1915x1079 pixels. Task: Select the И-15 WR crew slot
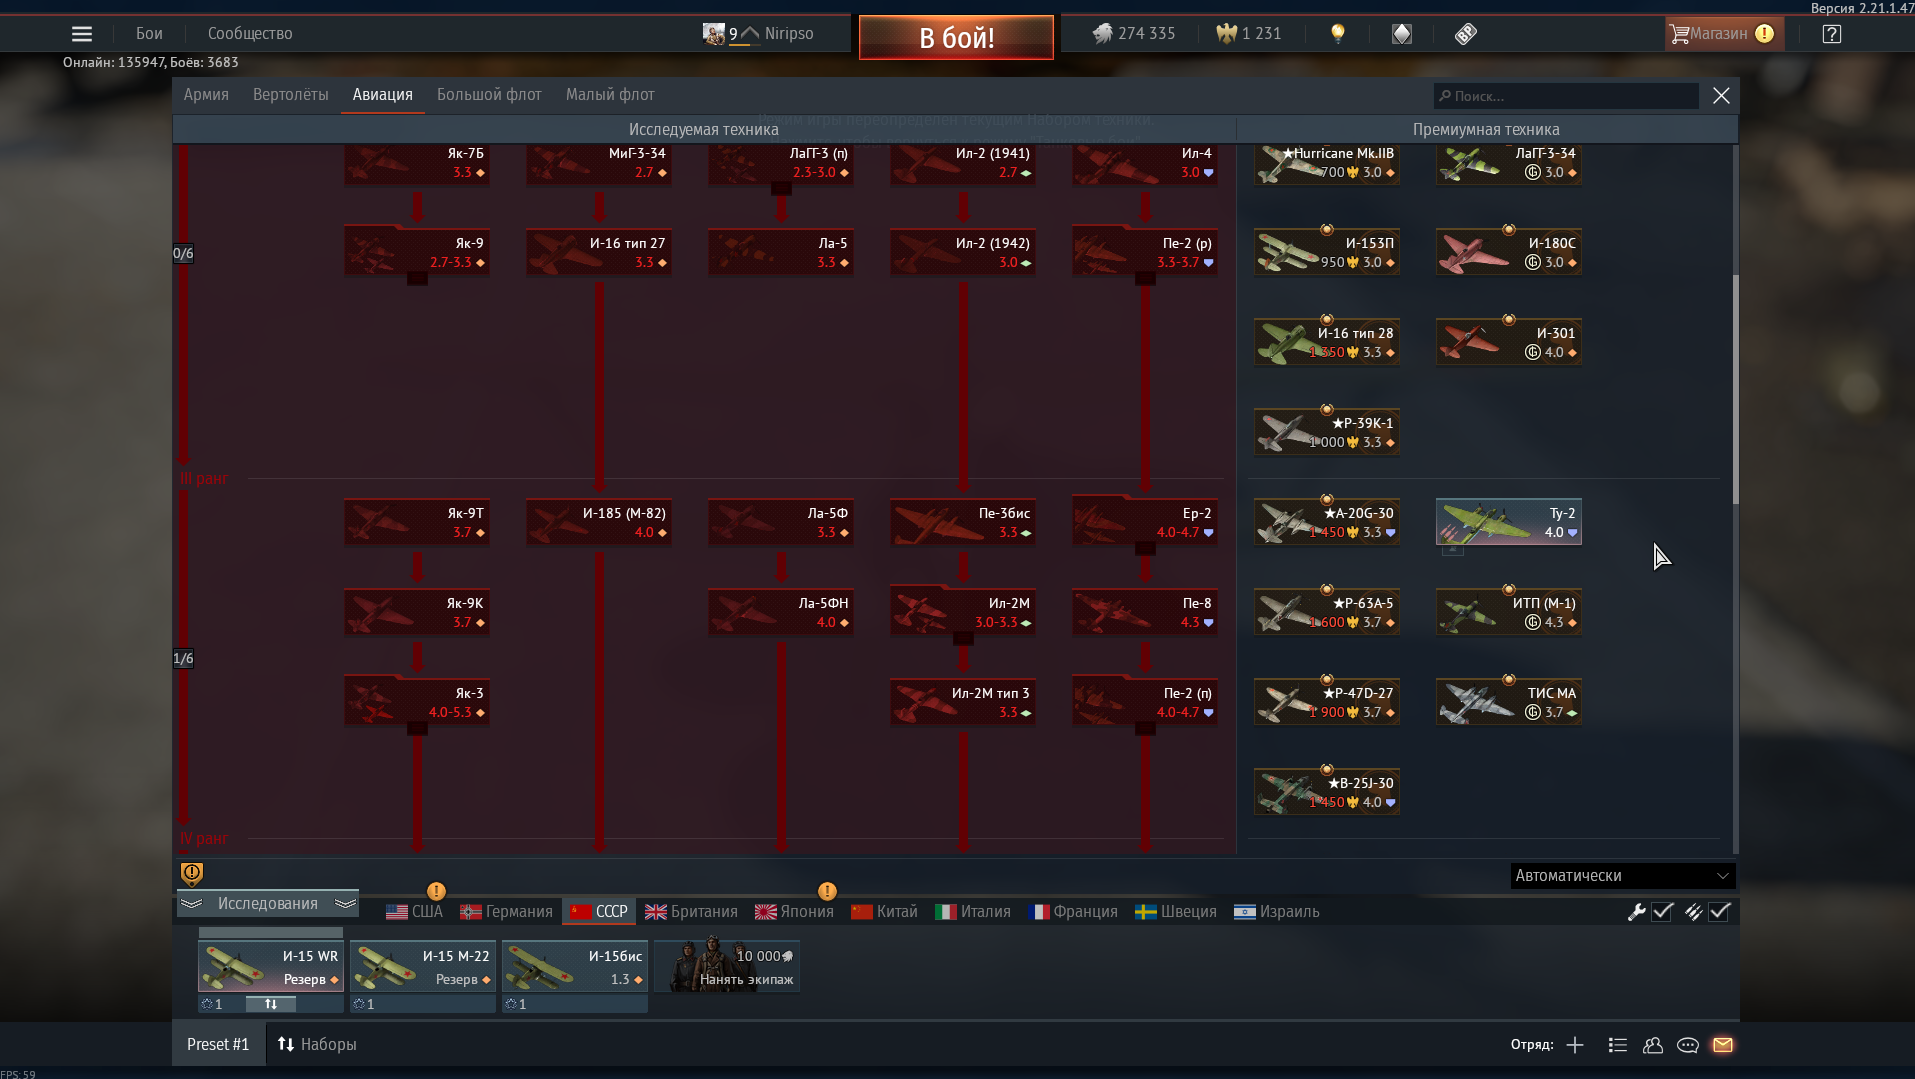click(x=271, y=966)
